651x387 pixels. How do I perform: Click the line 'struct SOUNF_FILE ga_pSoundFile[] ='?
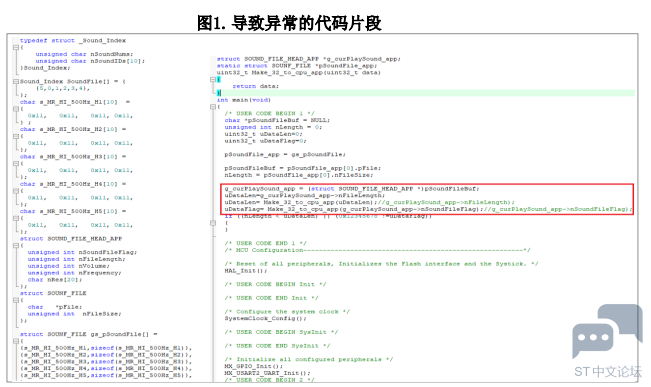[x=88, y=334]
